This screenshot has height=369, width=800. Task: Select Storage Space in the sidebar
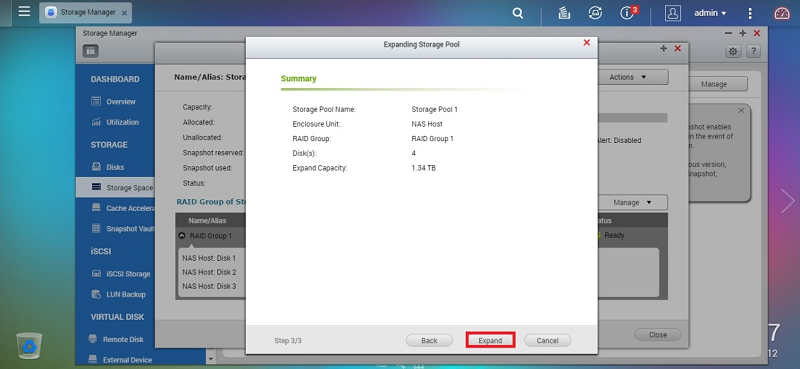click(115, 187)
